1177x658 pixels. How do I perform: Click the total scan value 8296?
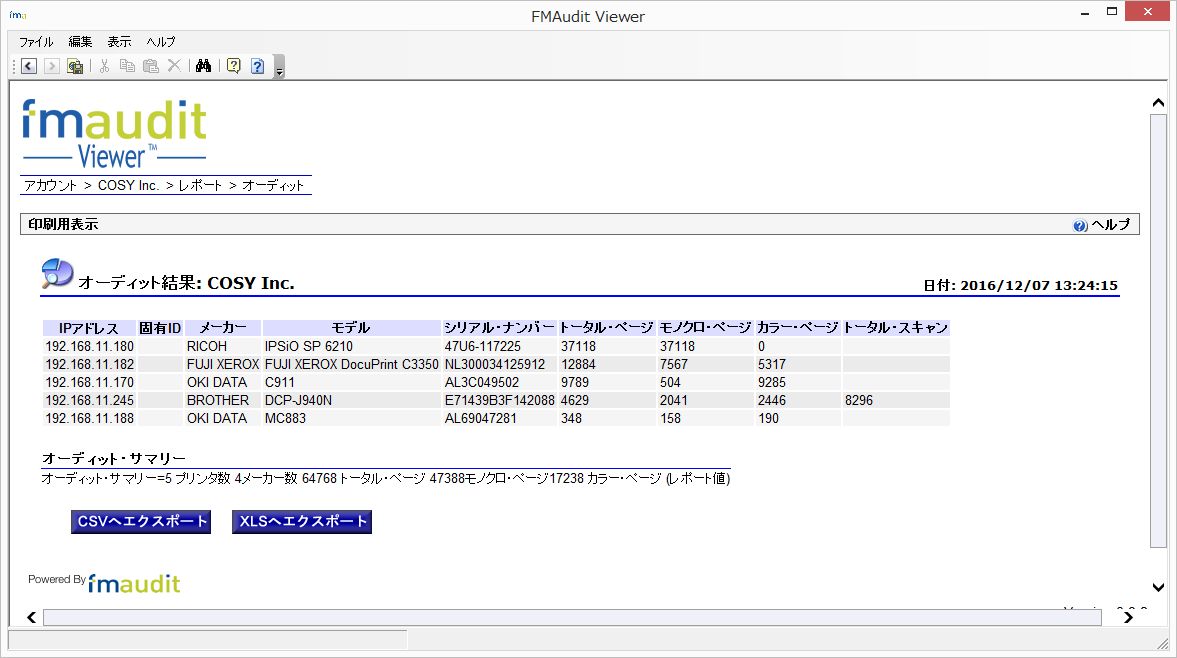coord(859,401)
